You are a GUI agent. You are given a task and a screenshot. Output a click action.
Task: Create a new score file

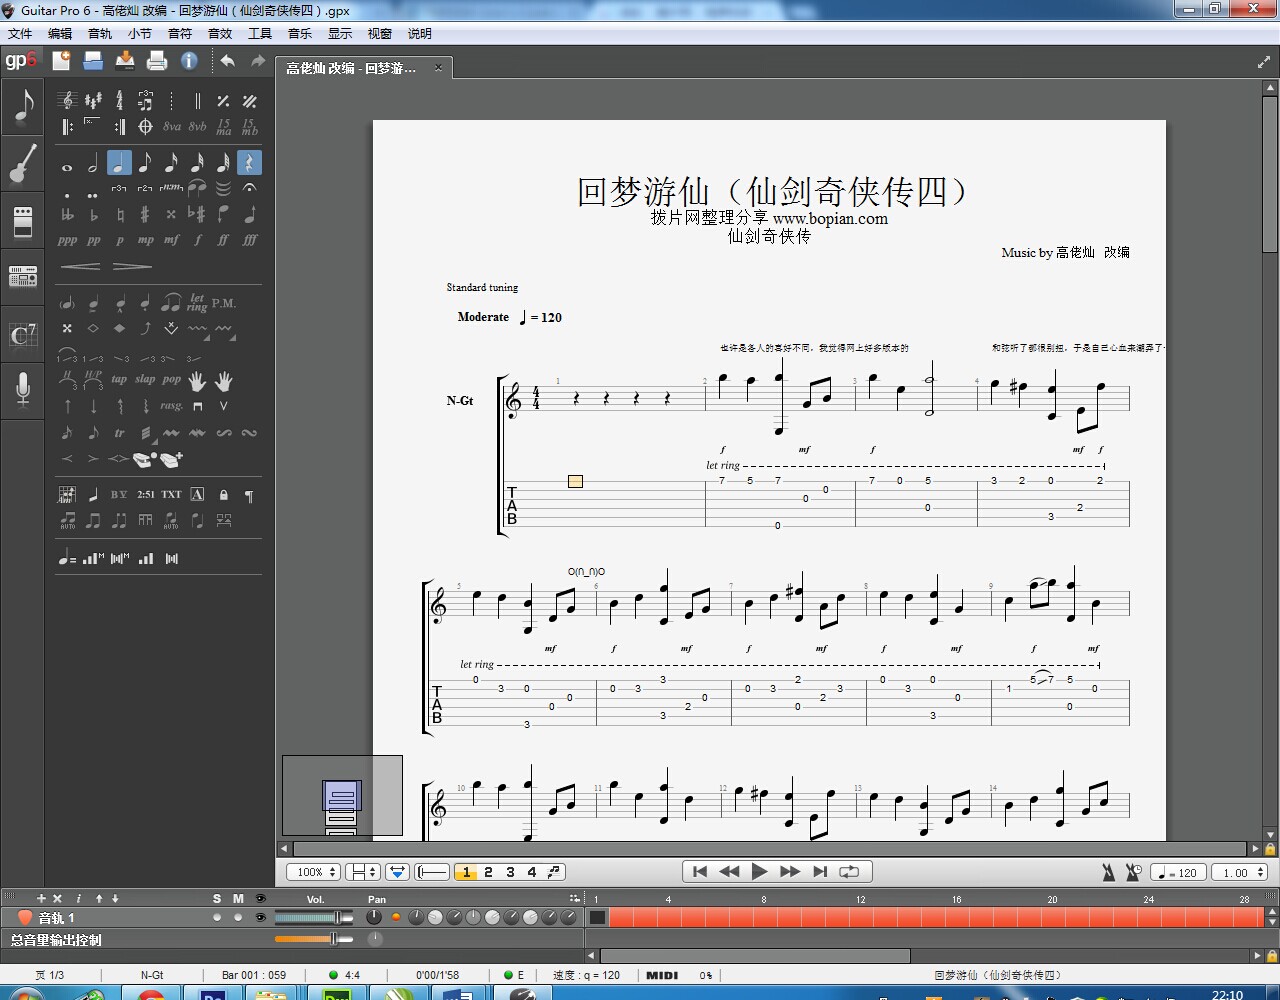pos(61,61)
